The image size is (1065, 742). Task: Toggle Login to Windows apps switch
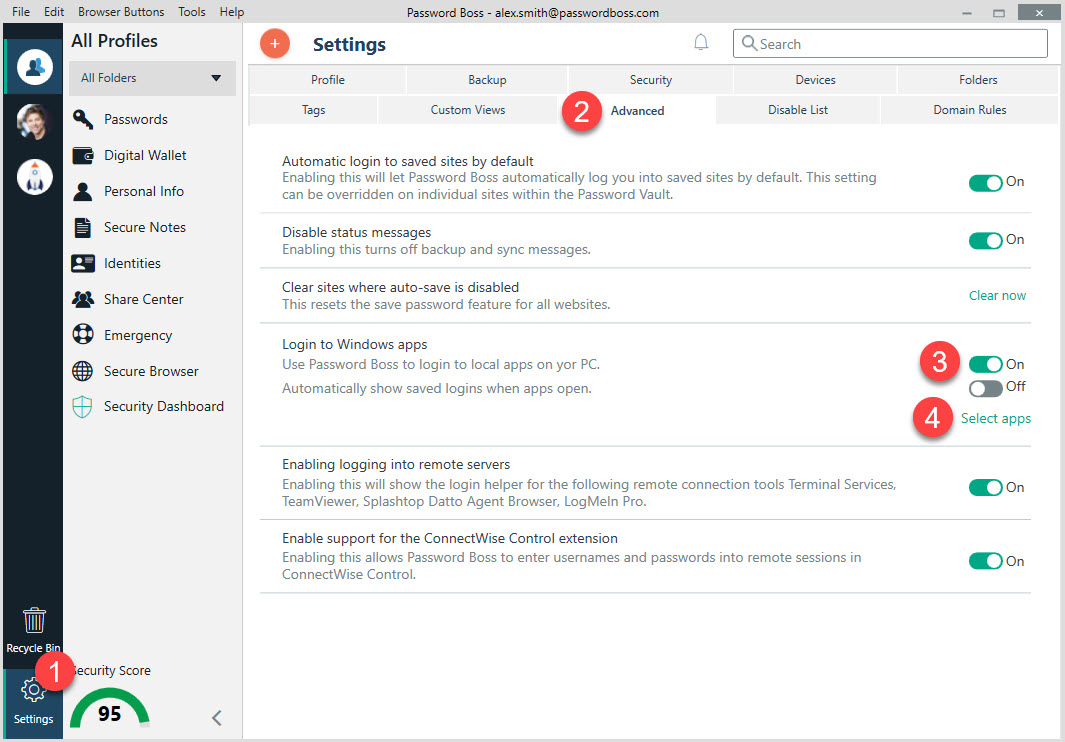tap(986, 365)
